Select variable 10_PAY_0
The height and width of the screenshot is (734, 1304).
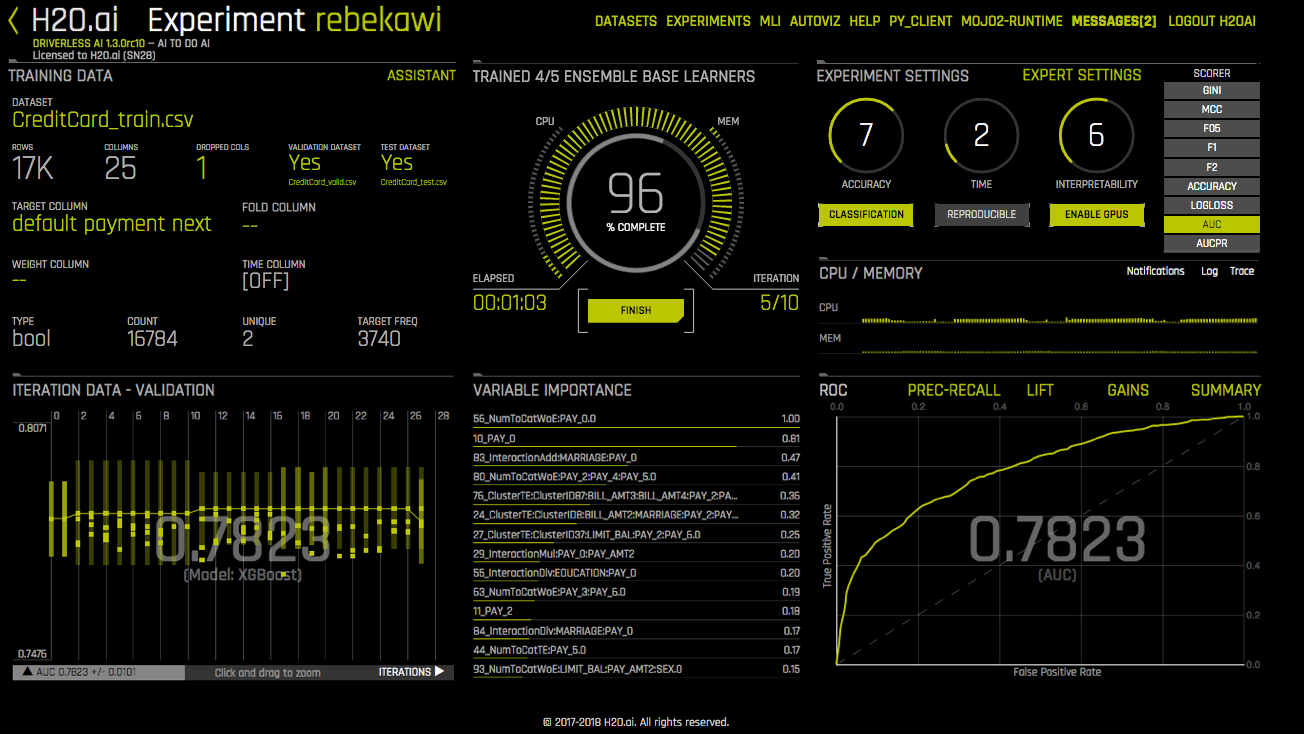(636, 438)
